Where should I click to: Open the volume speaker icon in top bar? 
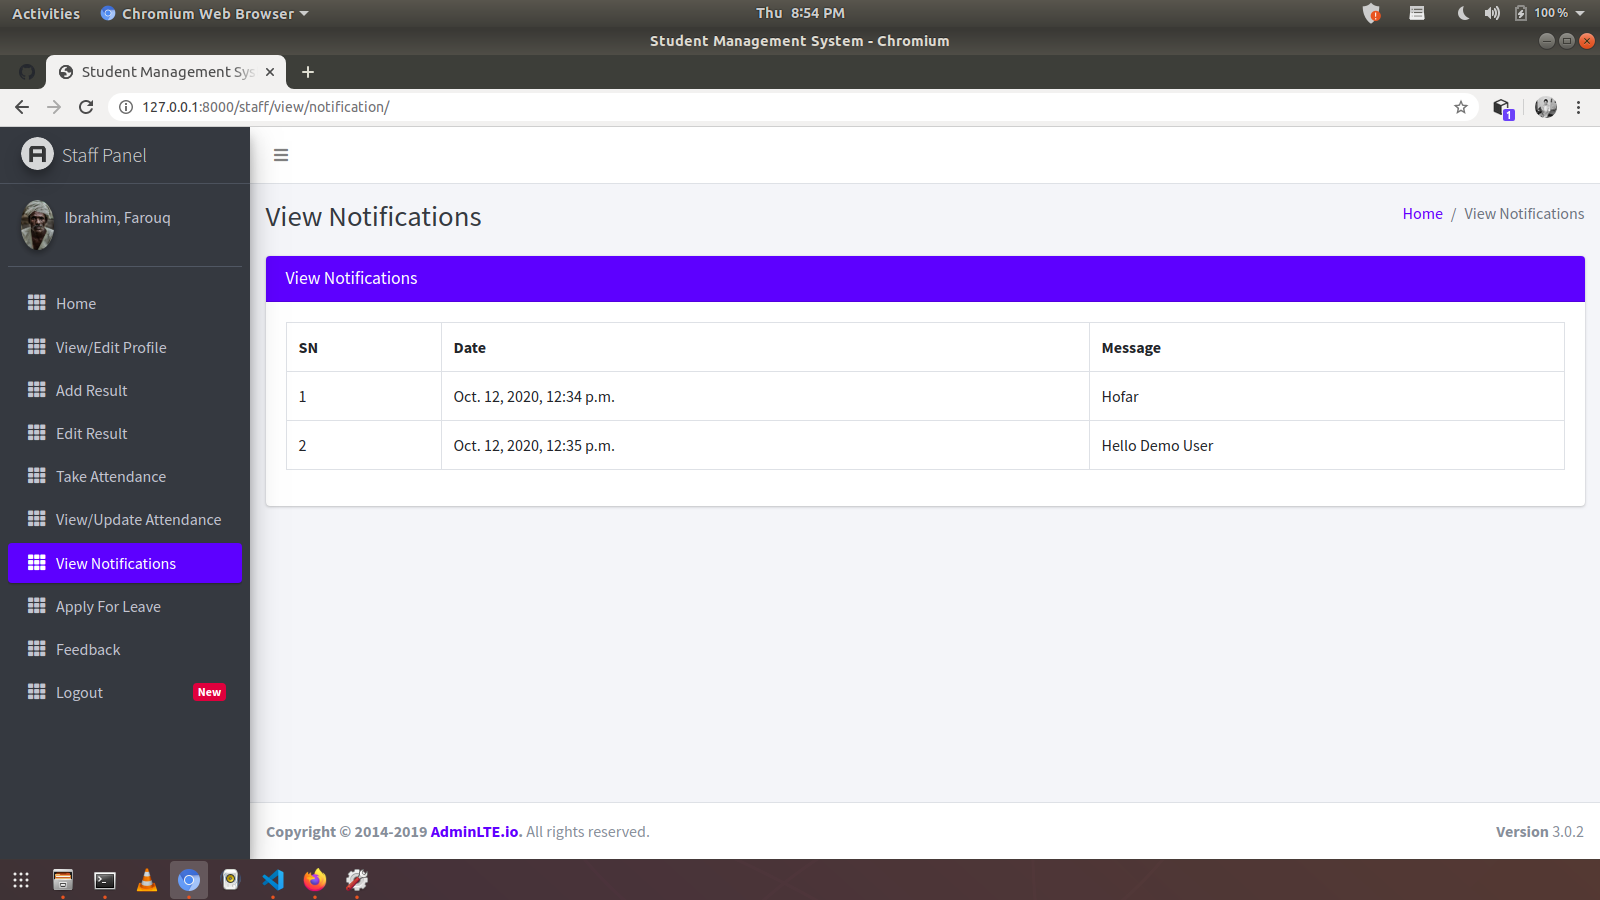1492,13
